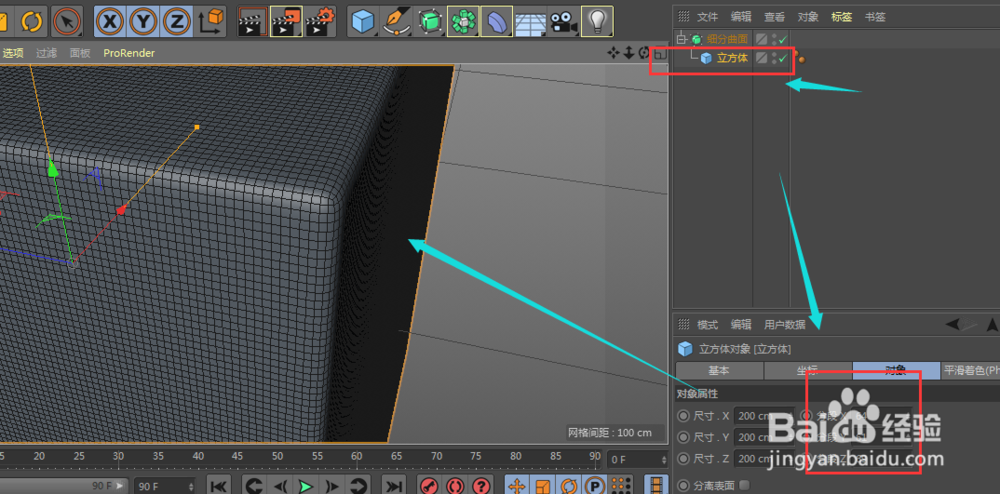The height and width of the screenshot is (494, 1000).
Task: Play the animation forward
Action: pyautogui.click(x=306, y=486)
